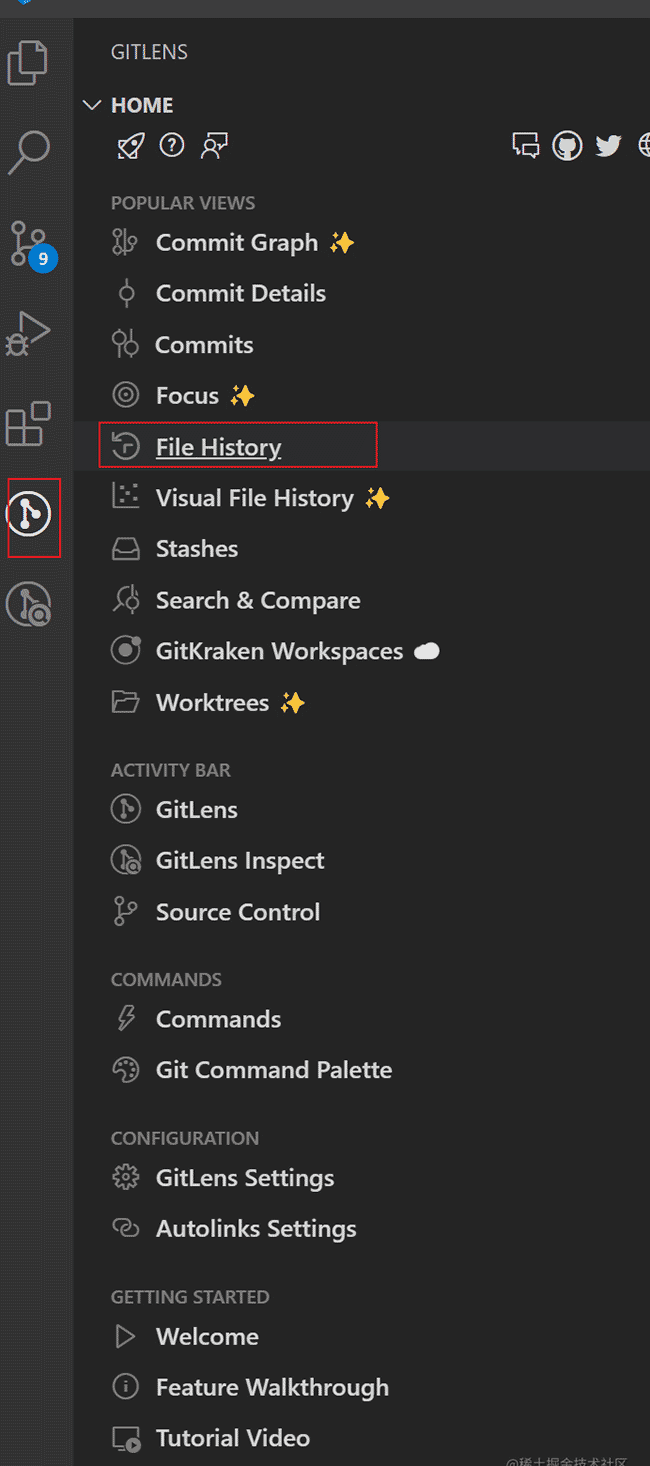
Task: Open Worktrees view
Action: (x=212, y=703)
